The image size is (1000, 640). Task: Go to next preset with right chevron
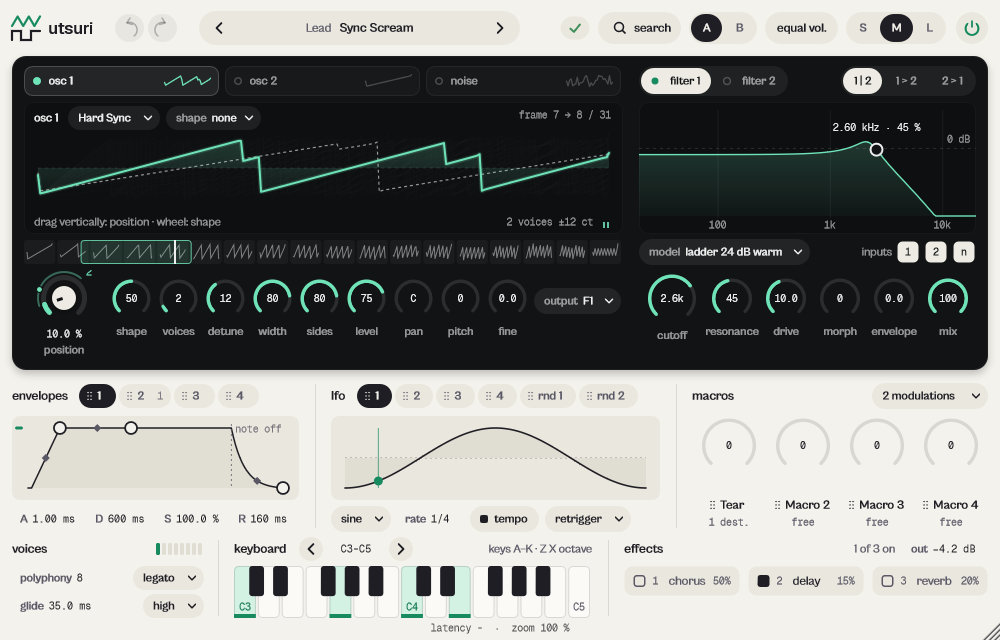coord(500,28)
